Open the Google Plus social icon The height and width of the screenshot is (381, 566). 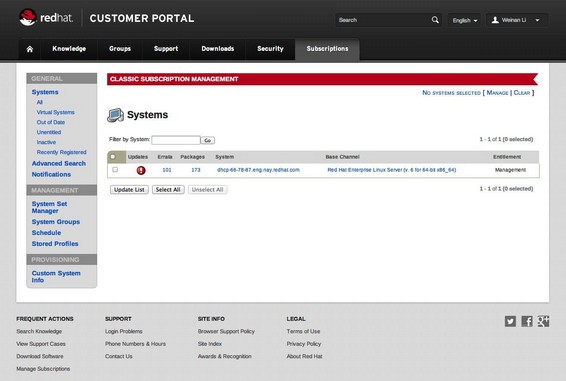coord(543,321)
